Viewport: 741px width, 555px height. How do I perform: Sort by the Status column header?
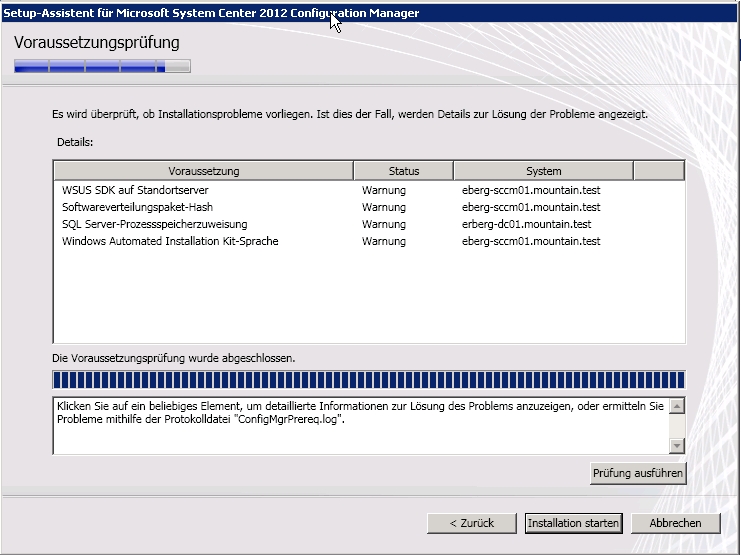[x=404, y=171]
